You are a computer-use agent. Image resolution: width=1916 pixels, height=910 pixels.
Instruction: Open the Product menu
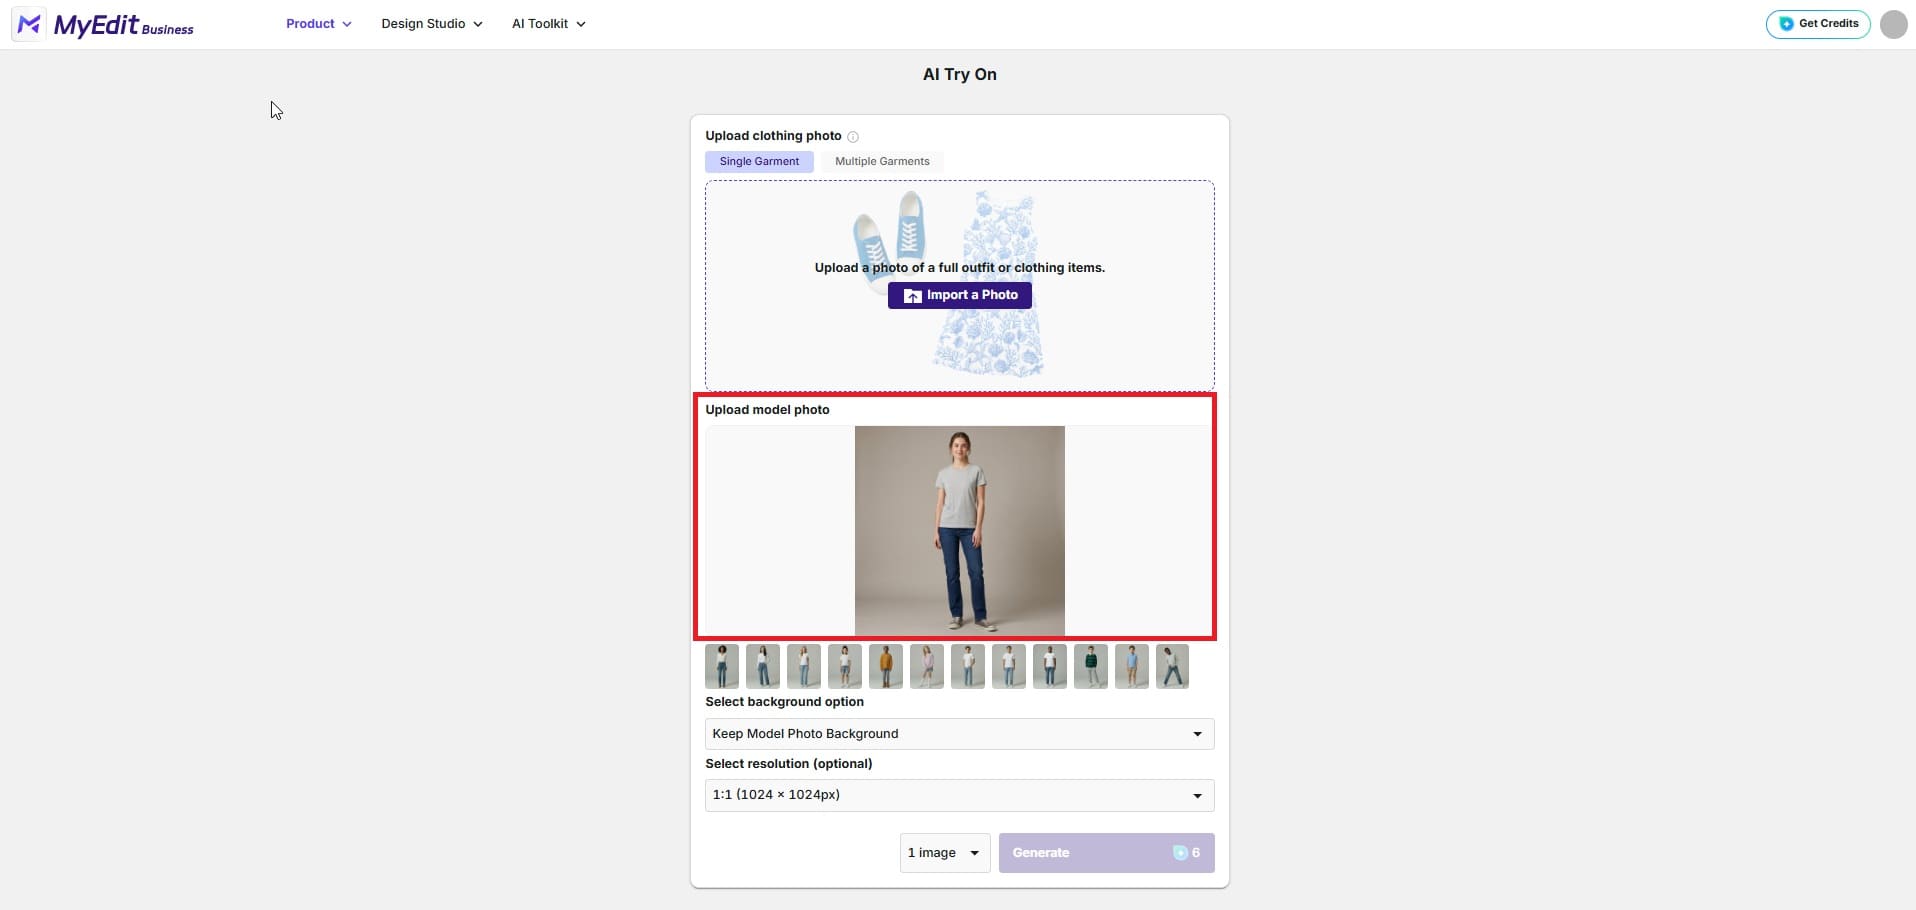tap(318, 23)
